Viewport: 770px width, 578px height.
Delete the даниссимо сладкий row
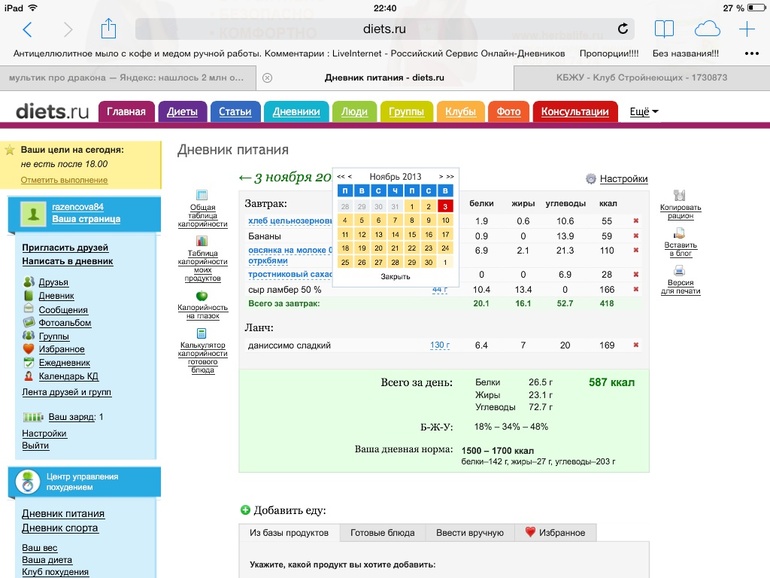pyautogui.click(x=636, y=345)
